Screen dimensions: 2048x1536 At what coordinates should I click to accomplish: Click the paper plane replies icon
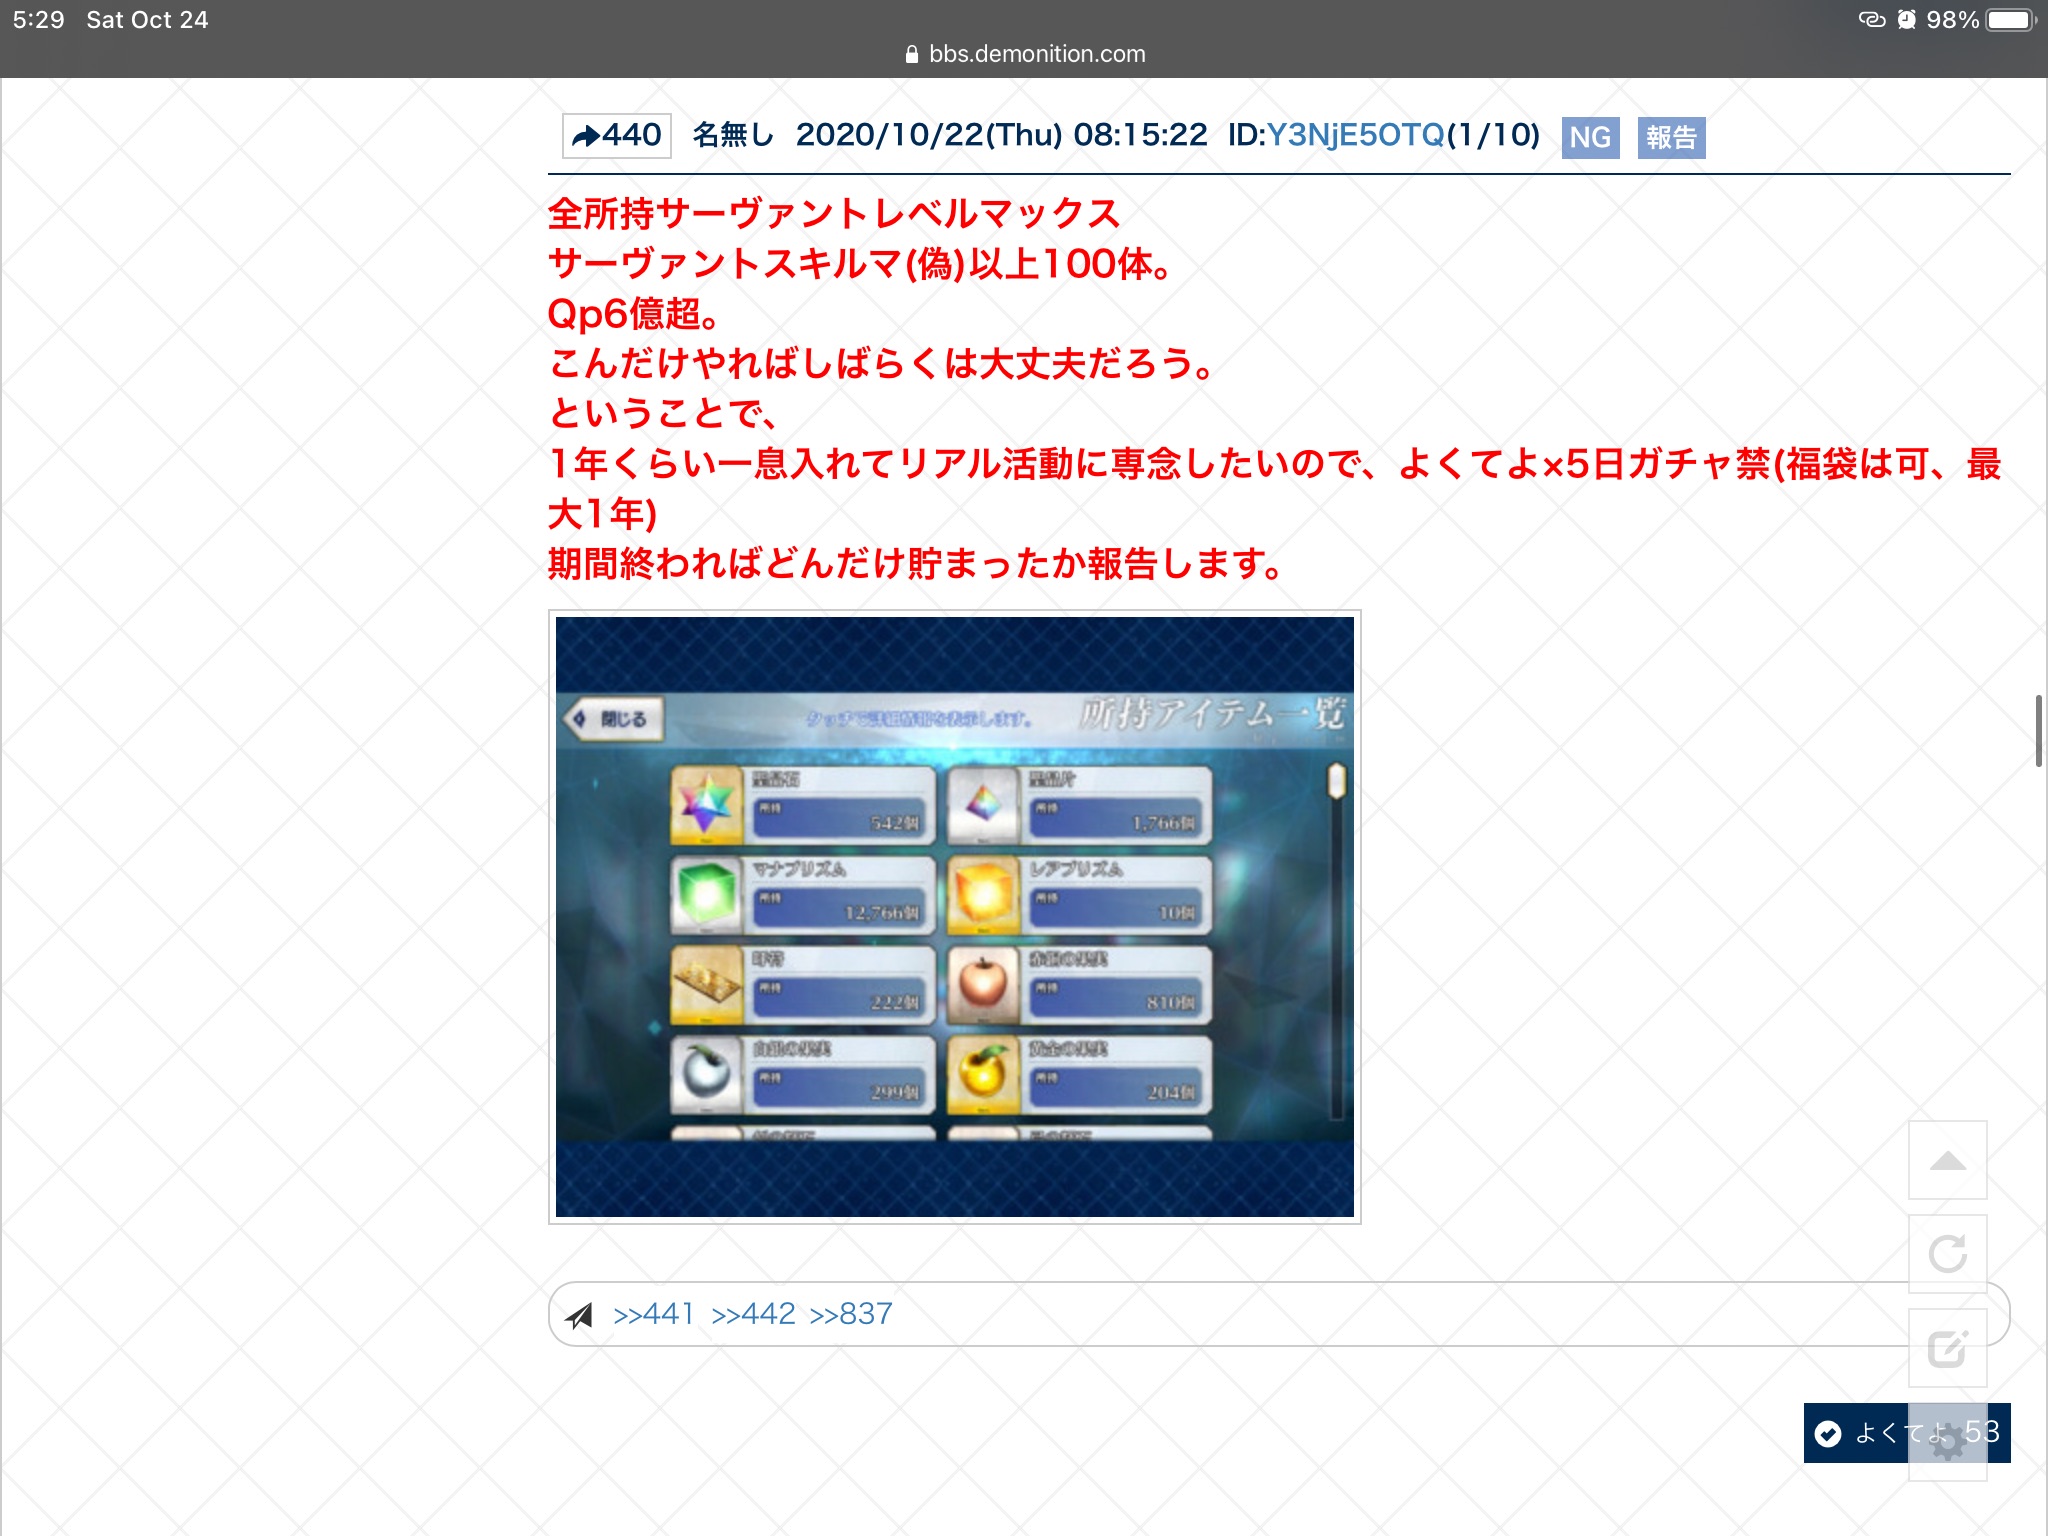(580, 1315)
